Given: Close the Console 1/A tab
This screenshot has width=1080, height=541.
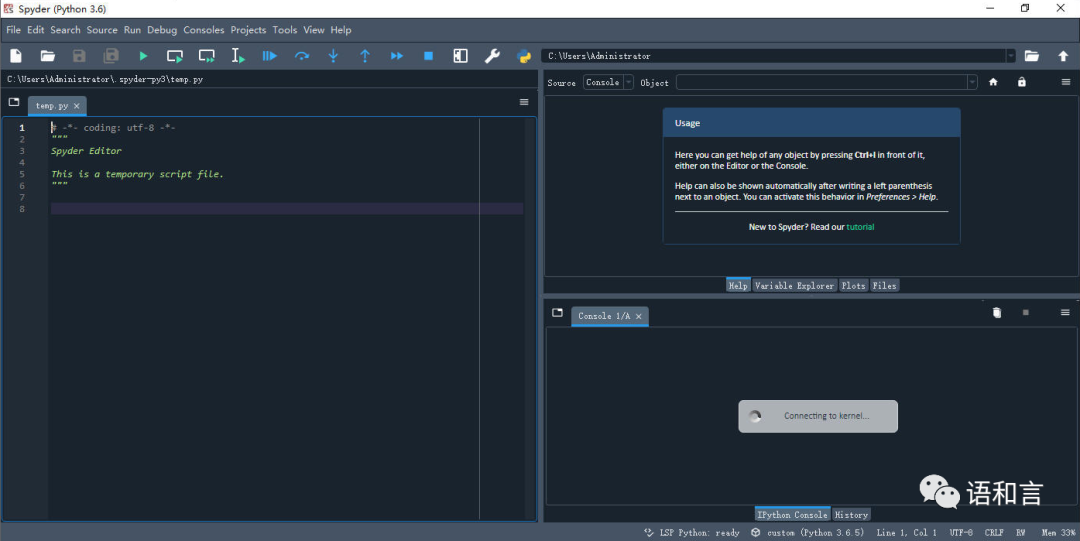Looking at the screenshot, I should tap(638, 316).
